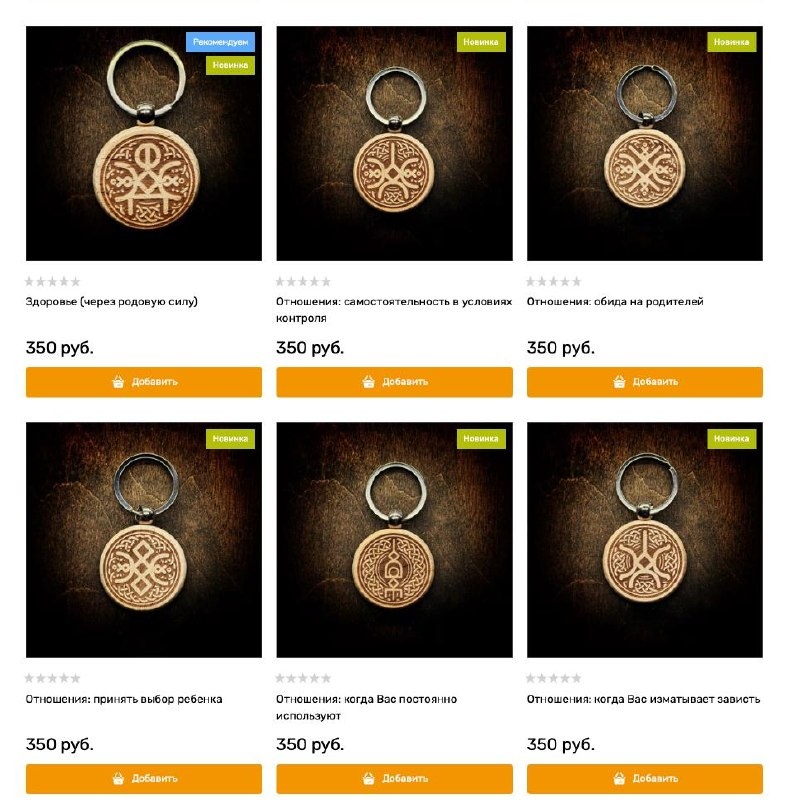Screen dimensions: 788x800
Task: Click basket icon for Вас изматывает зависть
Action: pos(619,778)
